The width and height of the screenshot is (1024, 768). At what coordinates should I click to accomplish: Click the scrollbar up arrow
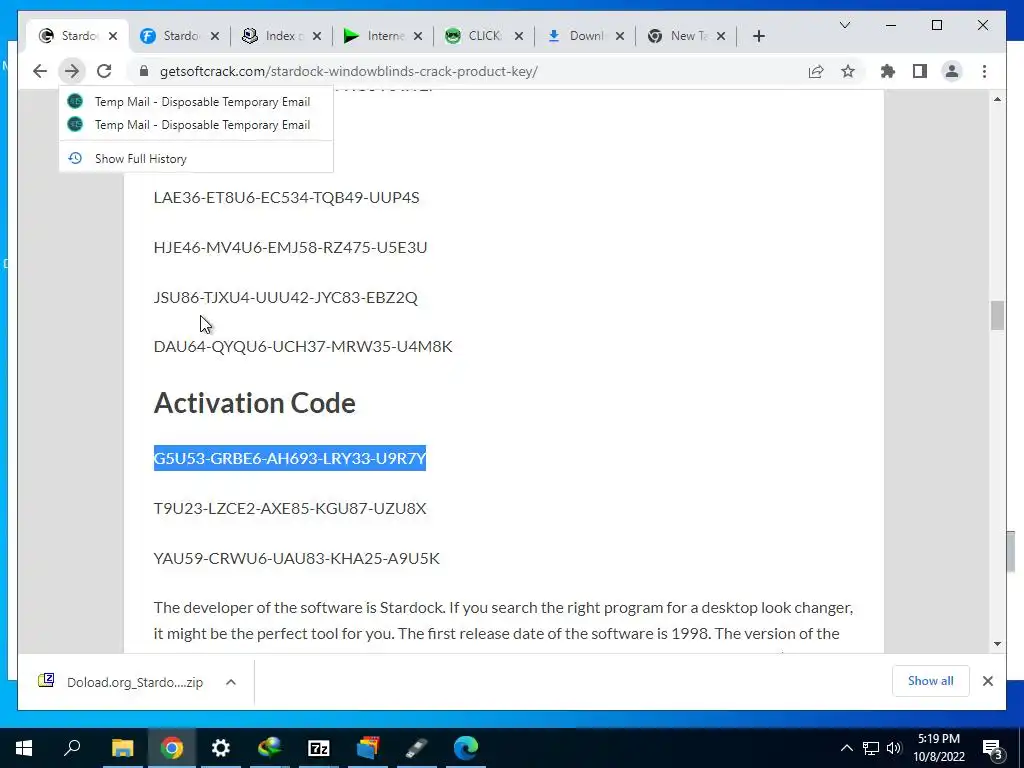click(x=997, y=99)
